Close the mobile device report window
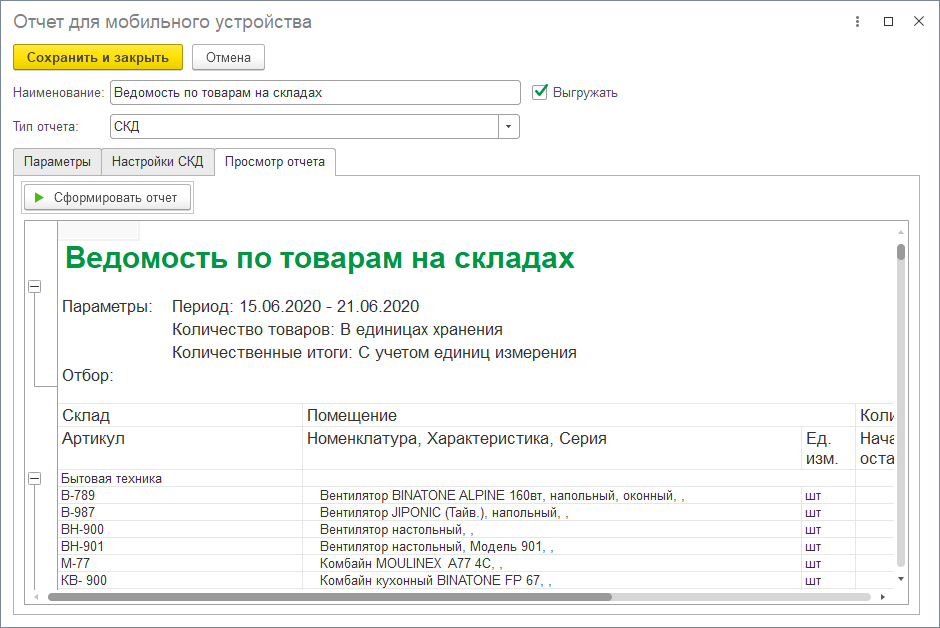The image size is (940, 628). (x=918, y=22)
